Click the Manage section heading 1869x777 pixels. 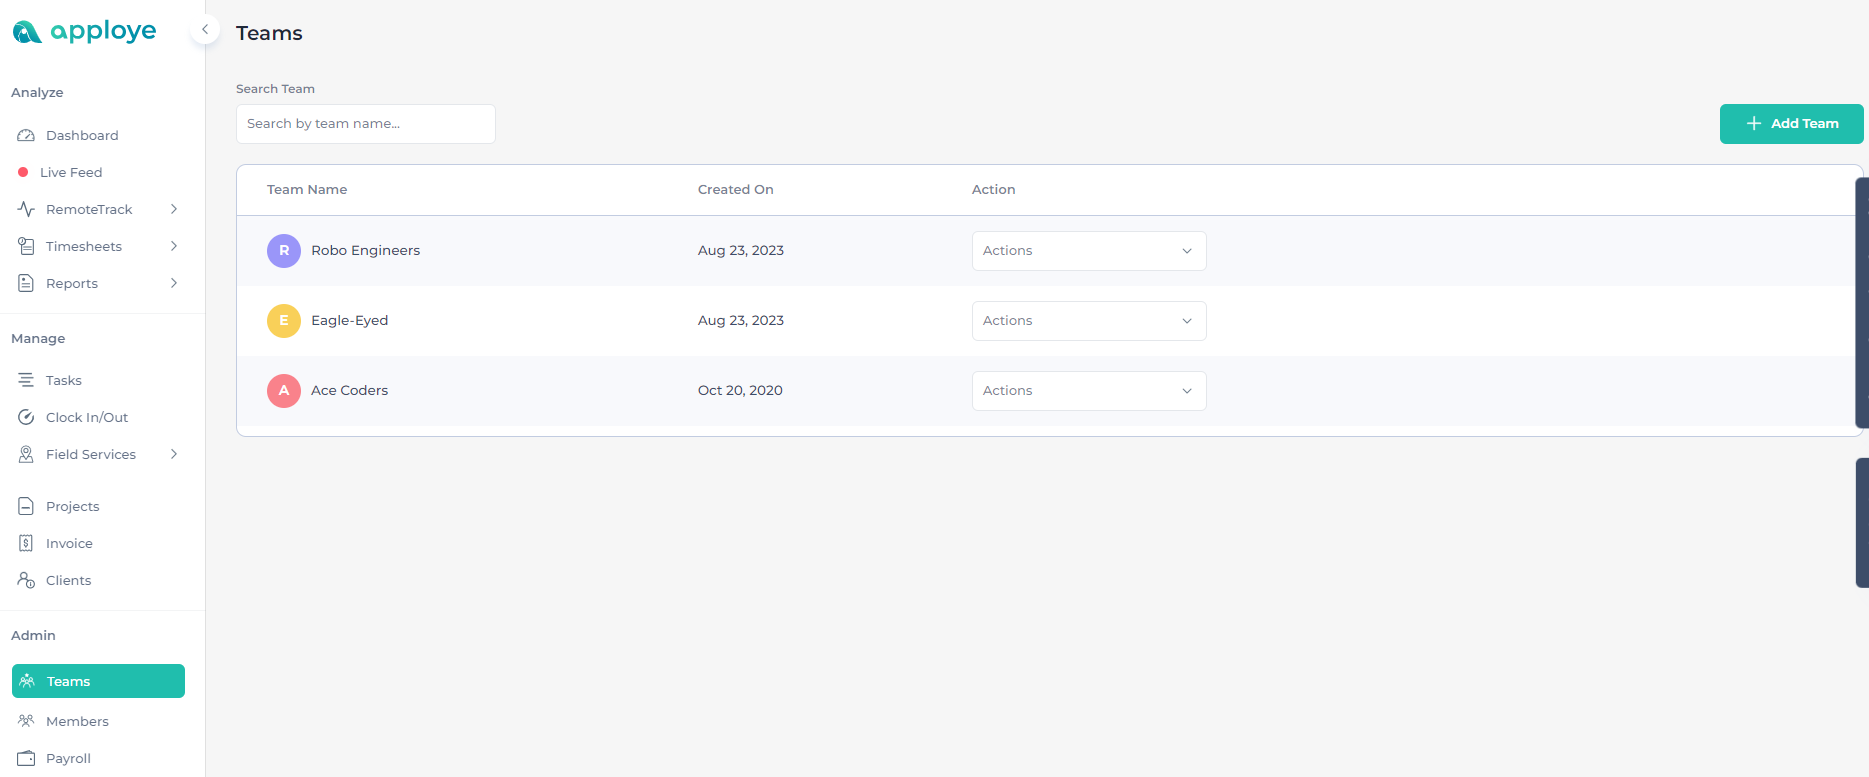pyautogui.click(x=38, y=339)
